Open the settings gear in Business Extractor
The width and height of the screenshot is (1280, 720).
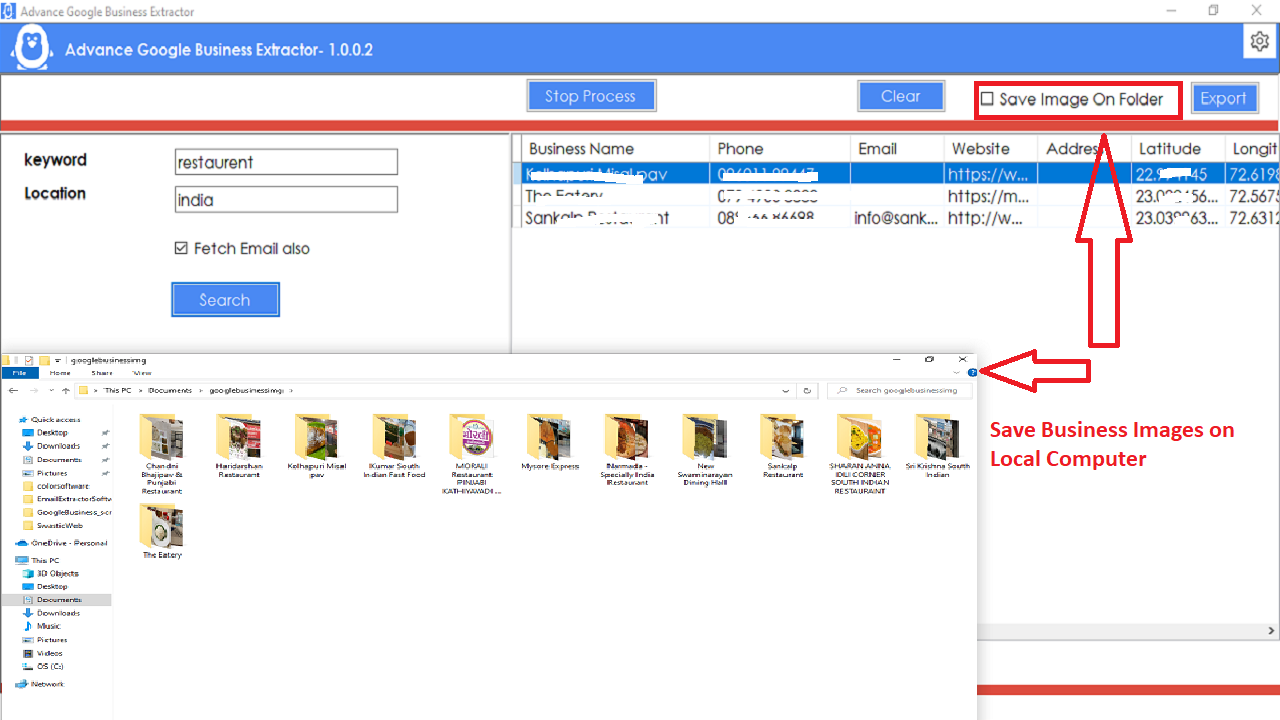coord(1258,42)
